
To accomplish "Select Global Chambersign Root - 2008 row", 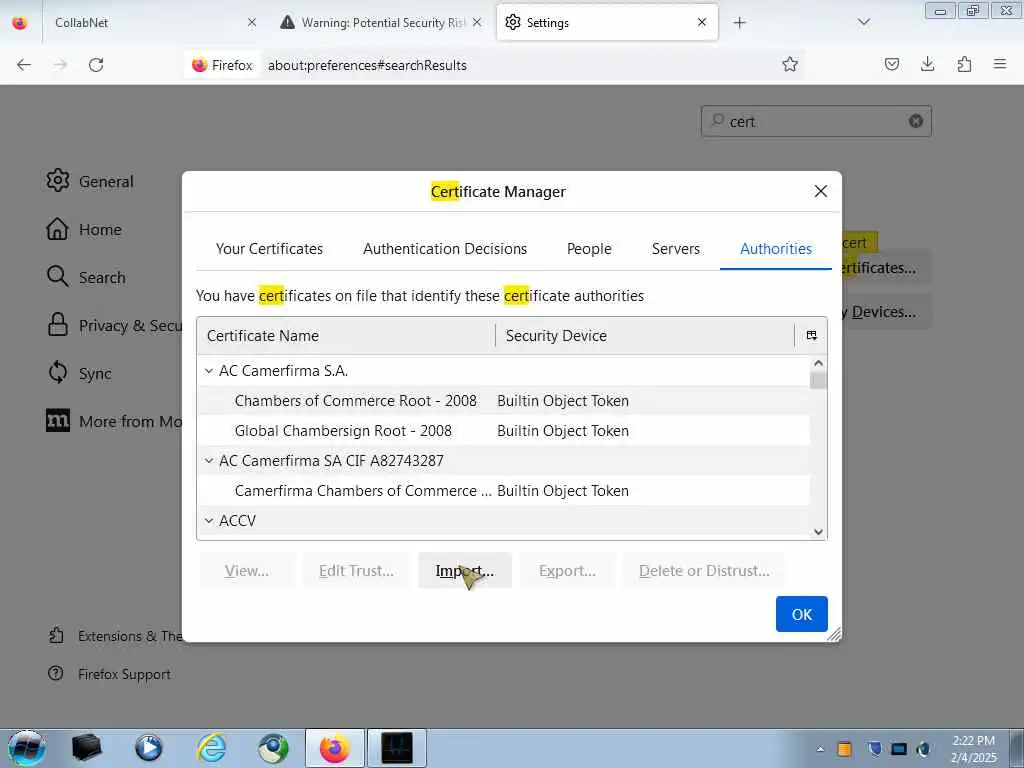I will (504, 431).
